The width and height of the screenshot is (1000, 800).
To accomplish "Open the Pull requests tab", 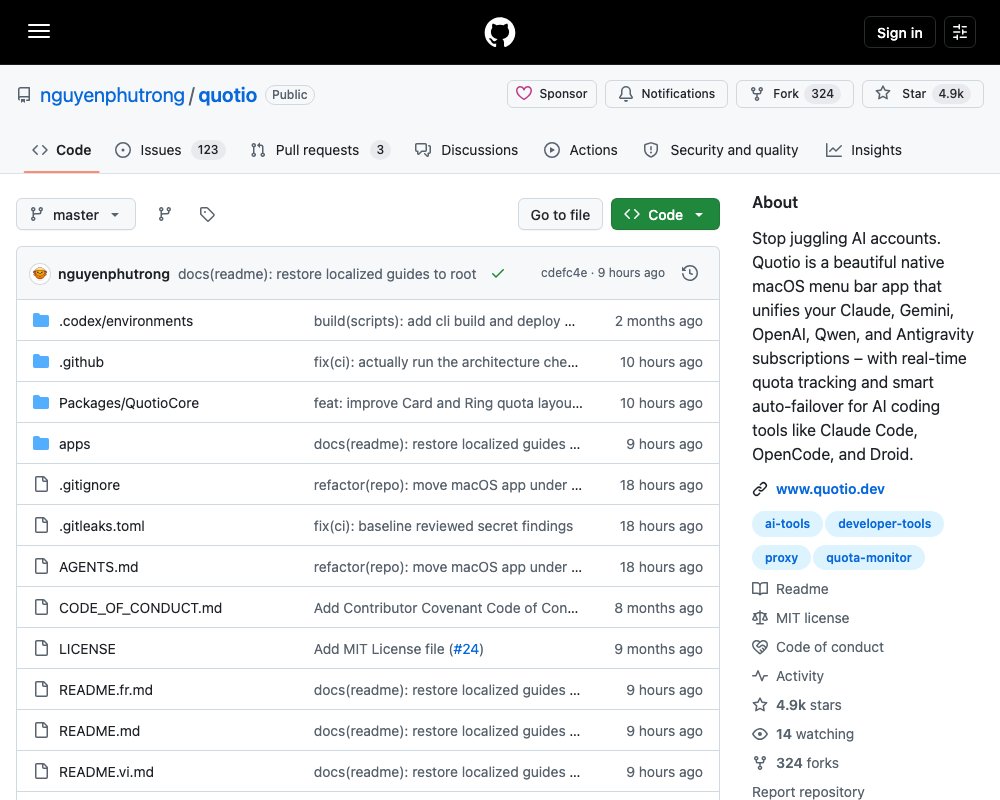I will coord(320,150).
